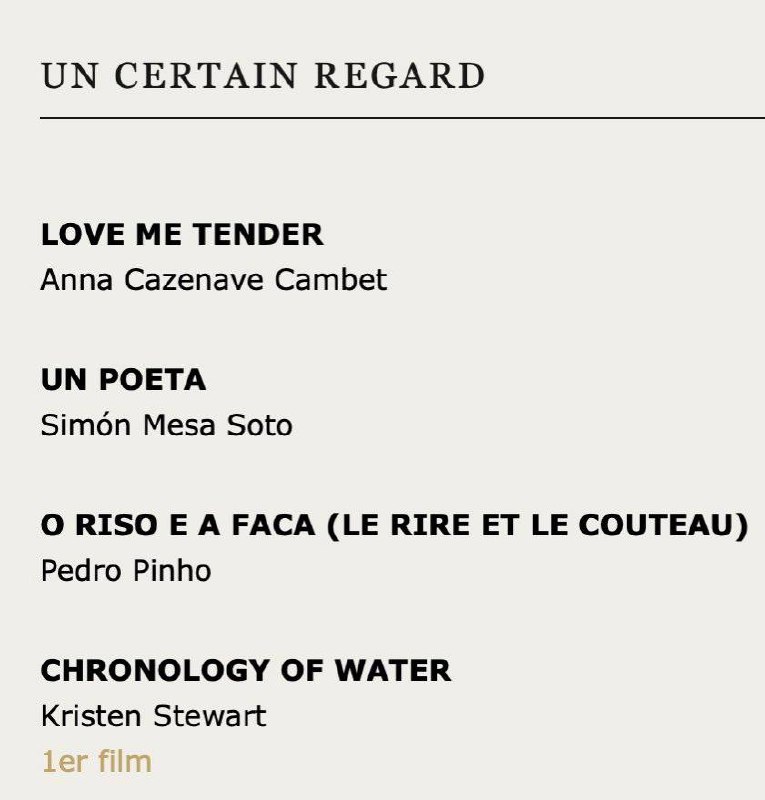Screen dimensions: 765x800
Task: Click the word REGARD in the heading
Action: pyautogui.click(x=400, y=76)
